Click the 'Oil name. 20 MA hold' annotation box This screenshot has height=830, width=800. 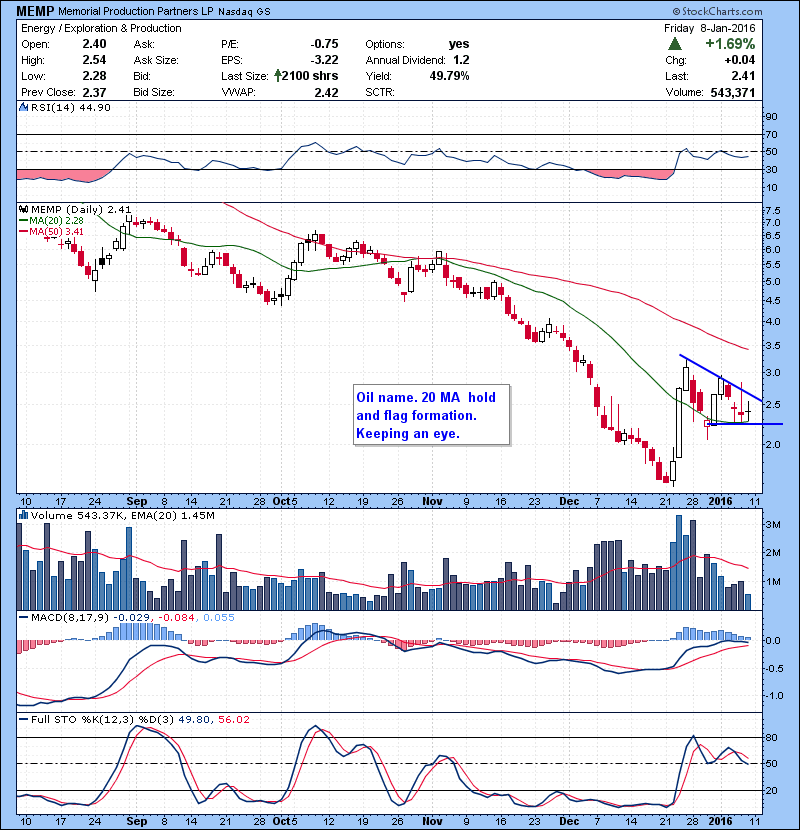click(432, 415)
